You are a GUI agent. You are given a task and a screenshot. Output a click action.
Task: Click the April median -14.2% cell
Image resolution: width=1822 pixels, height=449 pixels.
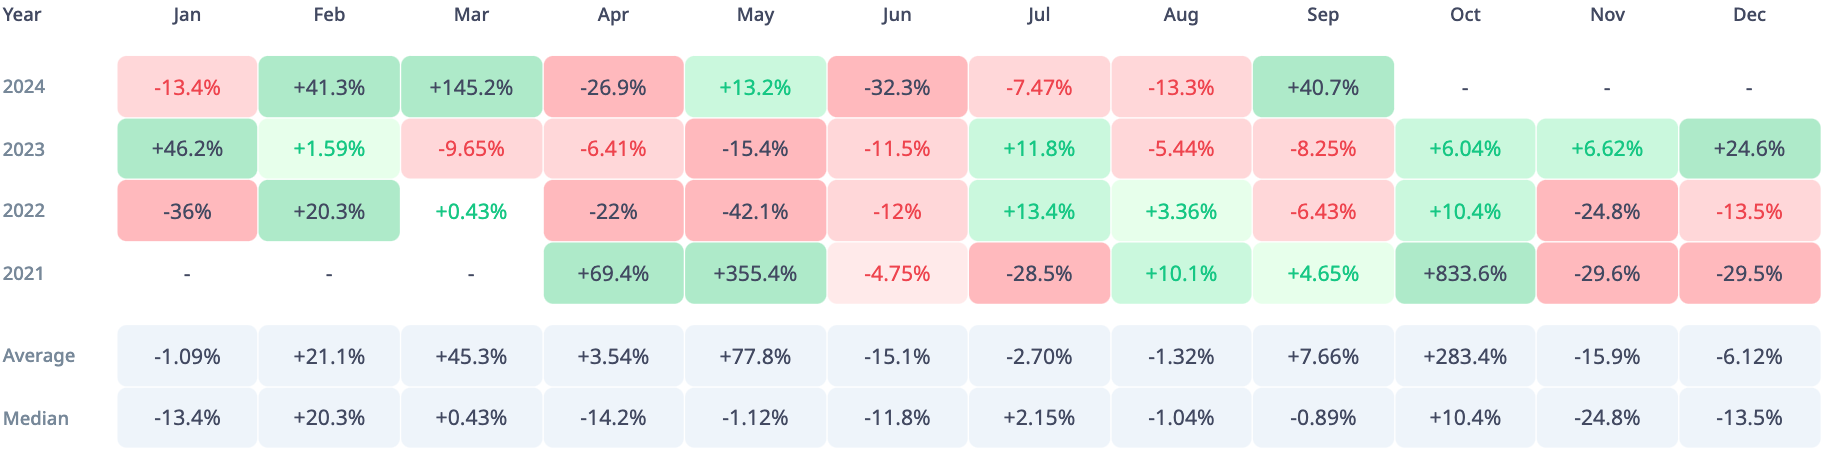pyautogui.click(x=613, y=418)
